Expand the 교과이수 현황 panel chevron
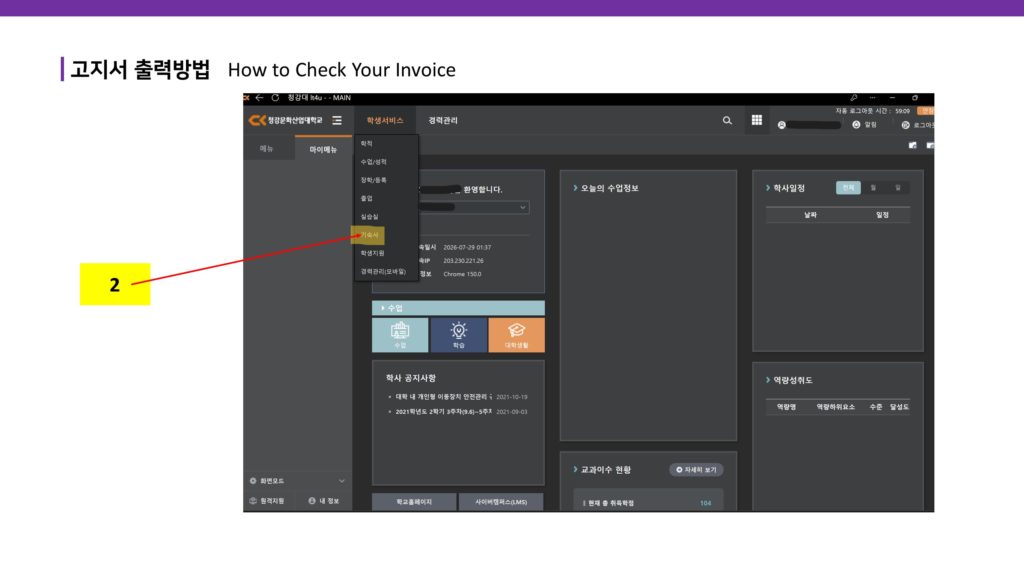The image size is (1024, 576). click(x=575, y=470)
